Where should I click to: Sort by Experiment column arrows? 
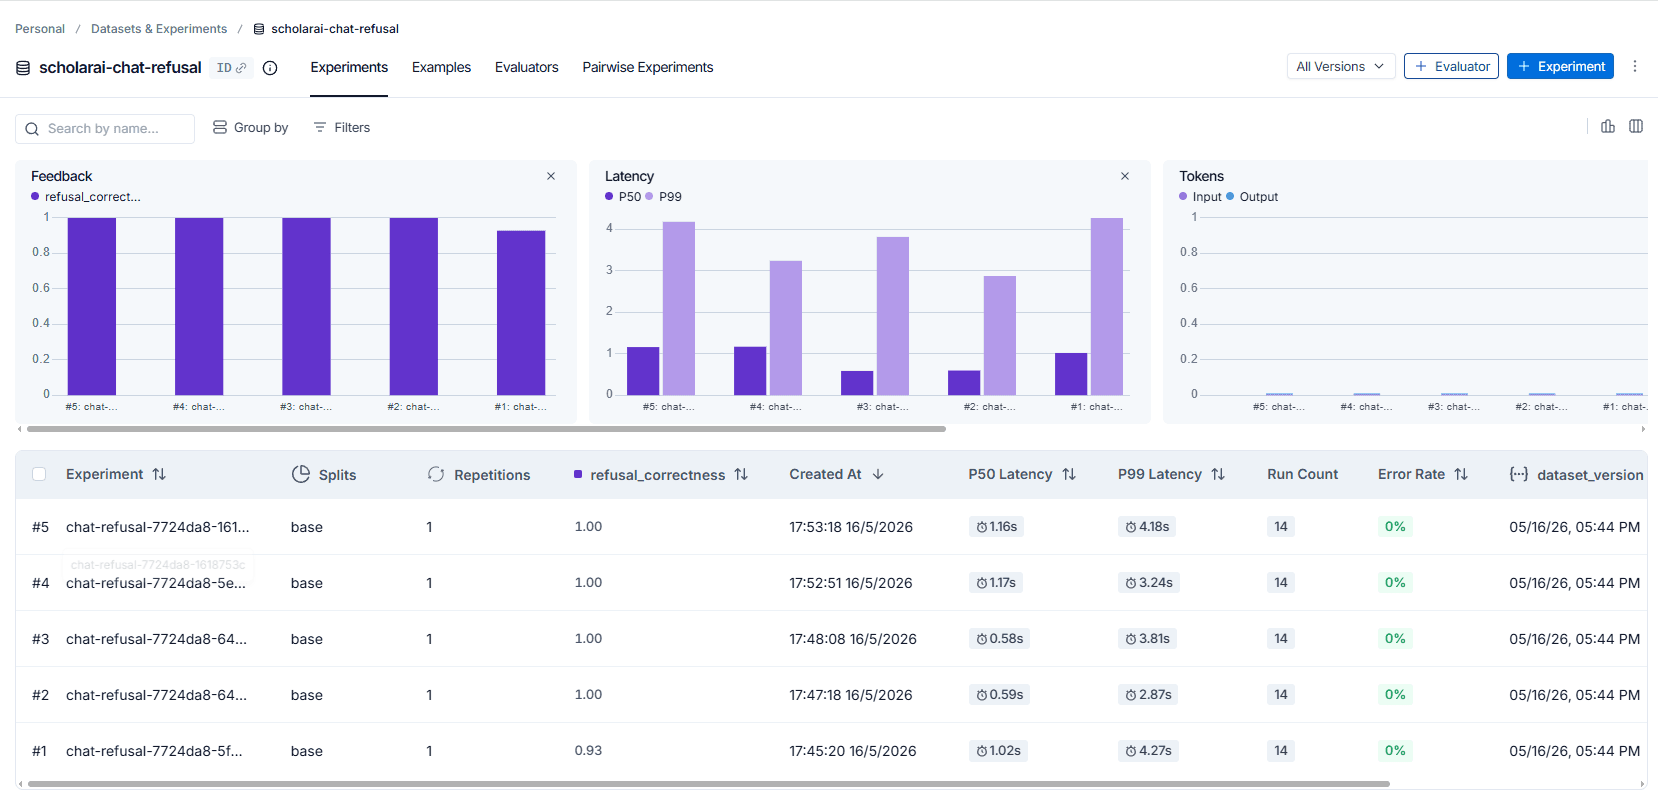(x=159, y=474)
